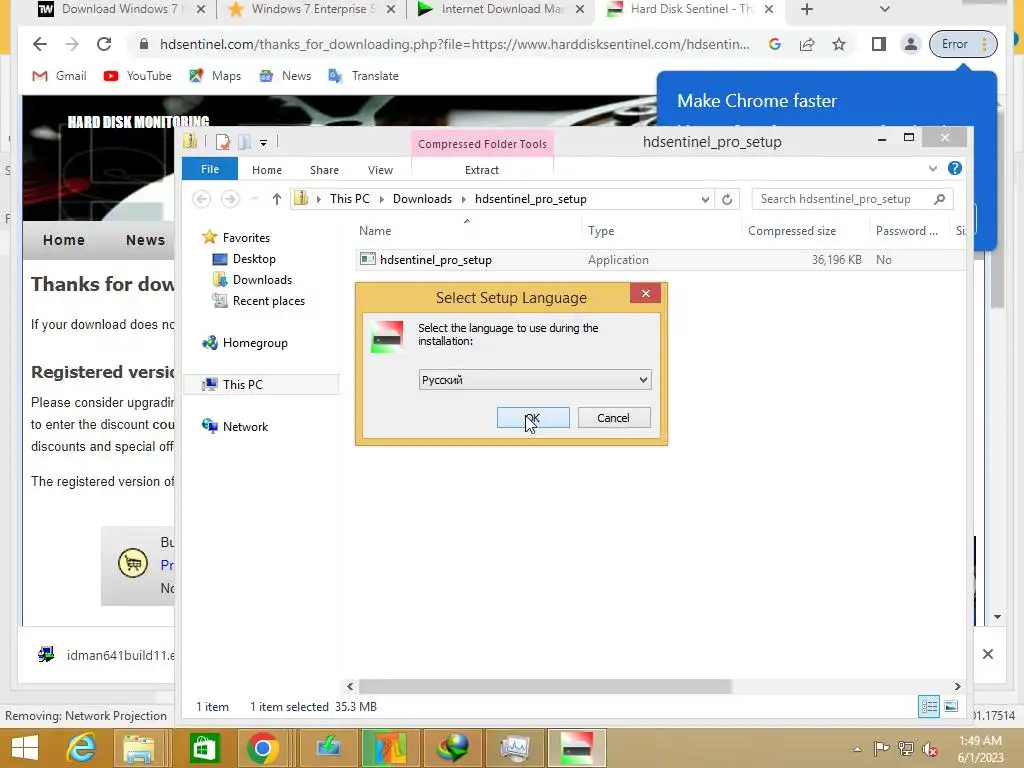Open the File tab in Explorer ribbon
Image resolution: width=1024 pixels, height=768 pixels.
(x=210, y=169)
